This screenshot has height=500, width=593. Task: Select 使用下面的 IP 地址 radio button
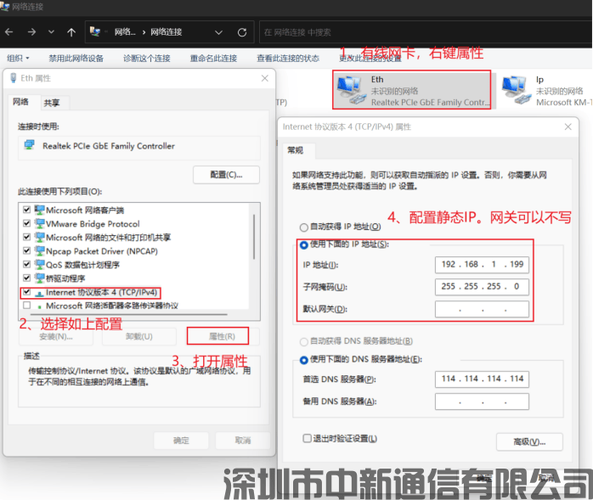pos(304,245)
